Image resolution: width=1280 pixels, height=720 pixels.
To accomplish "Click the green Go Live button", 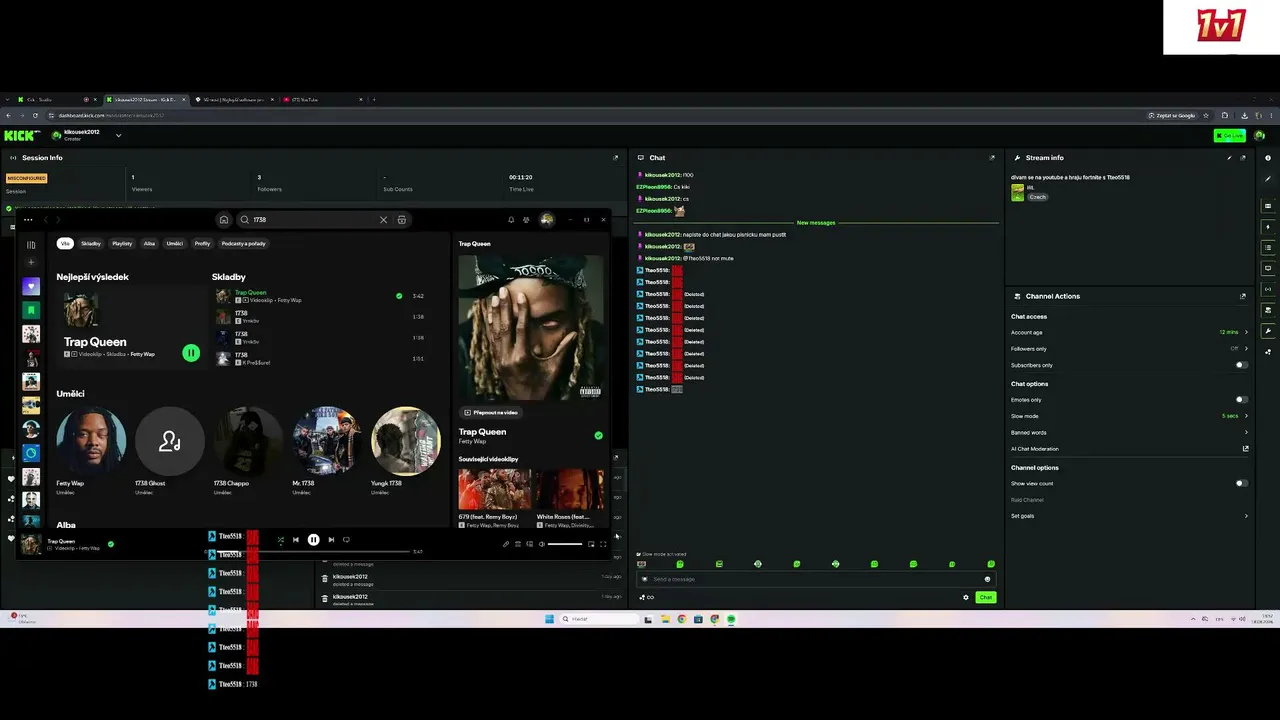I will (x=1229, y=135).
